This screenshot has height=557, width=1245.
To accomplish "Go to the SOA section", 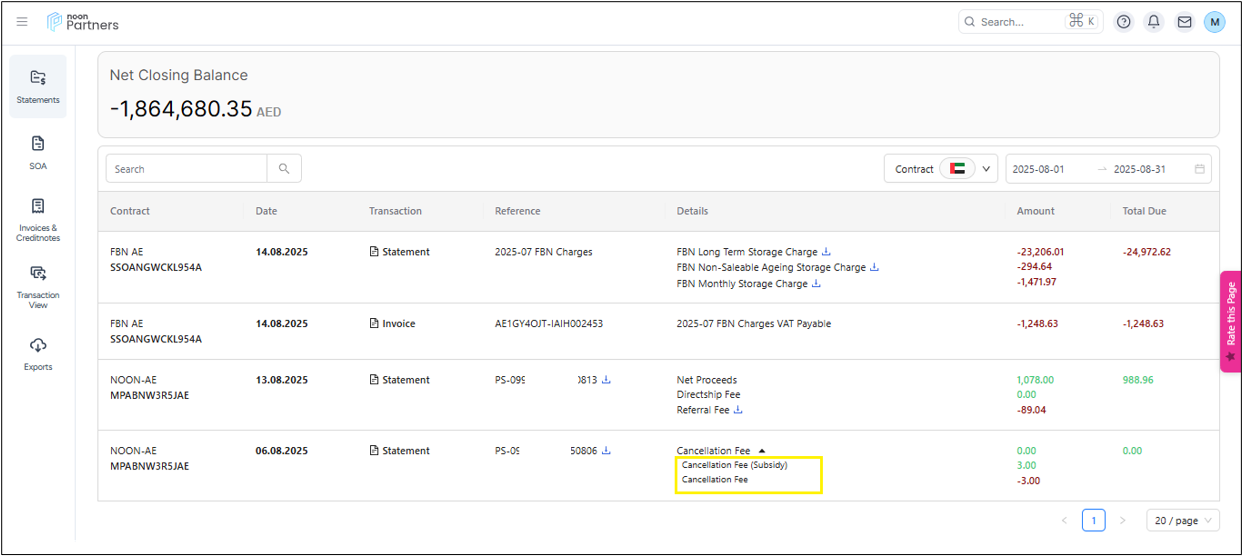I will click(x=38, y=152).
